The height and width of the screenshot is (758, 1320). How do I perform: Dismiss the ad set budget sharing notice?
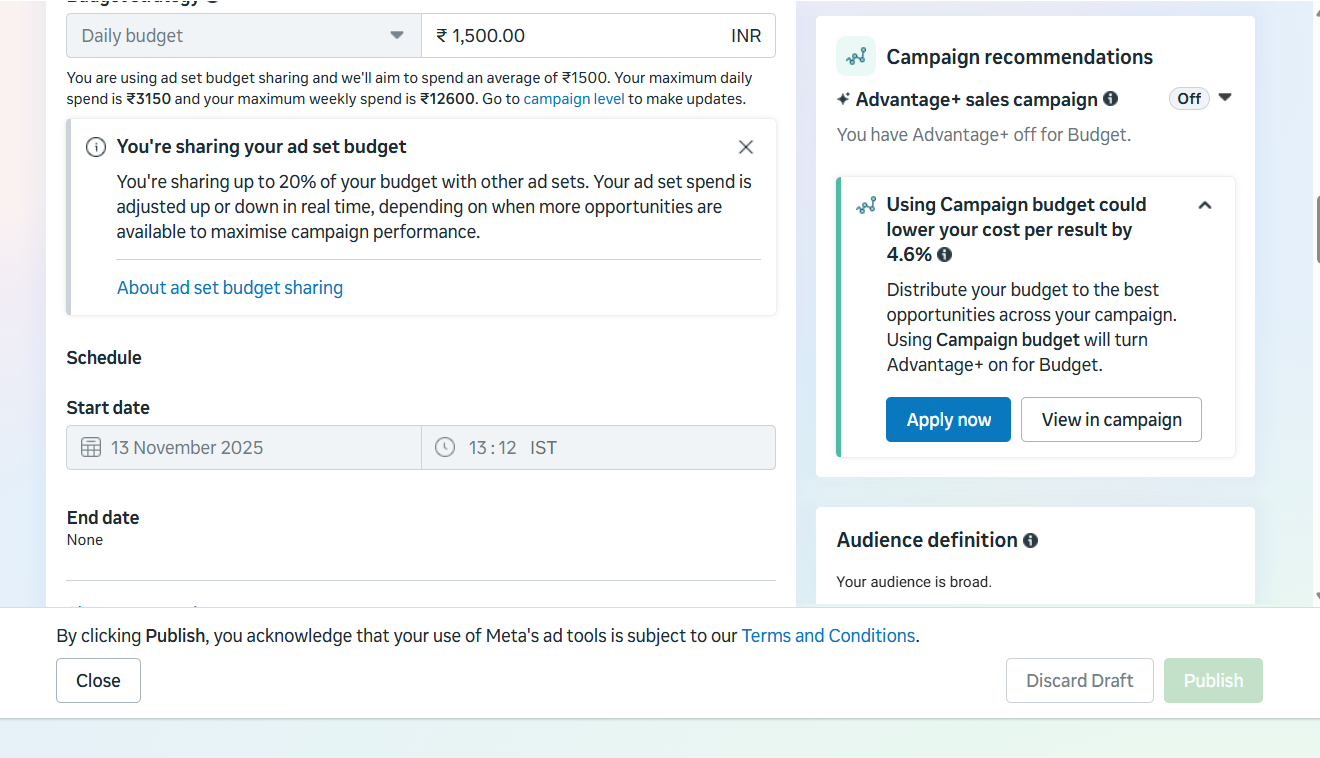(x=746, y=147)
